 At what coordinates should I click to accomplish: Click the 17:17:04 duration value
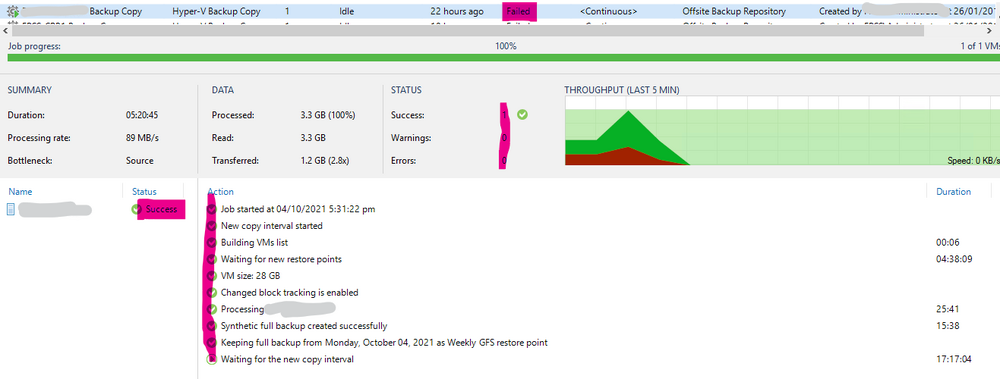953,360
